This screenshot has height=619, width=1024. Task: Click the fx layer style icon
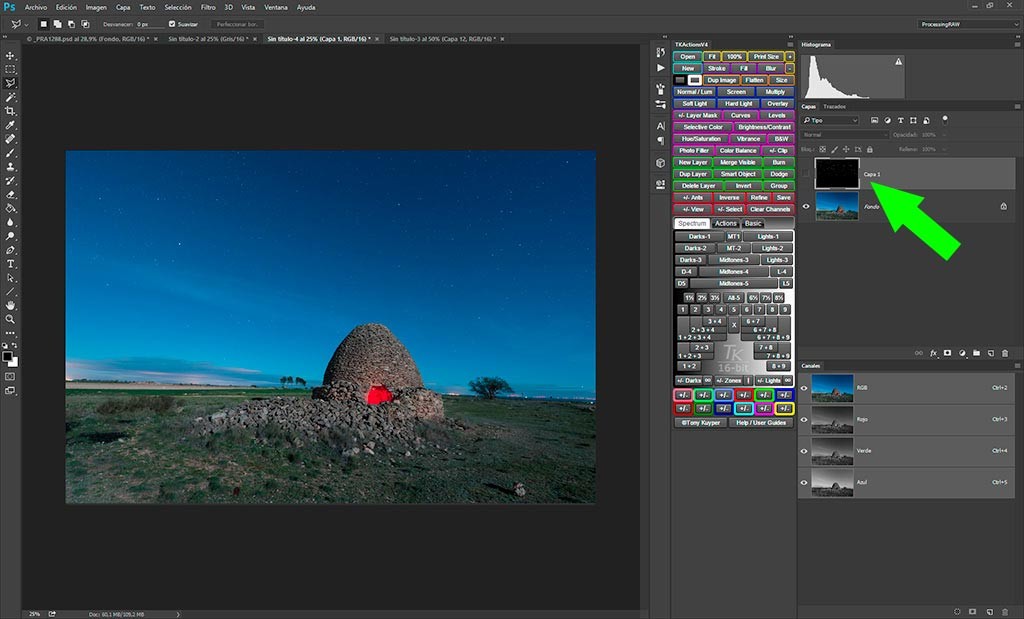(x=933, y=353)
